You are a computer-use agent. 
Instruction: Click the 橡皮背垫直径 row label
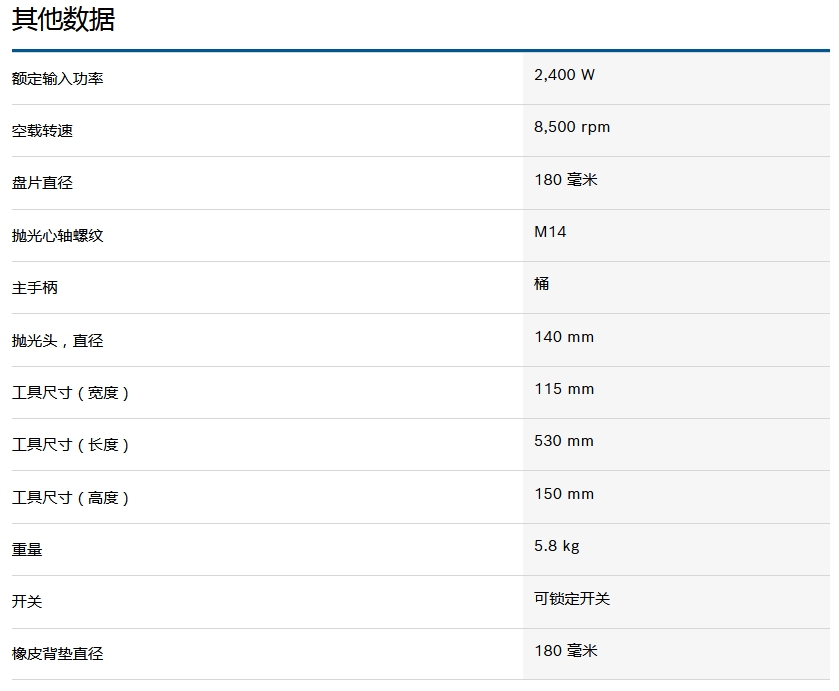(57, 654)
